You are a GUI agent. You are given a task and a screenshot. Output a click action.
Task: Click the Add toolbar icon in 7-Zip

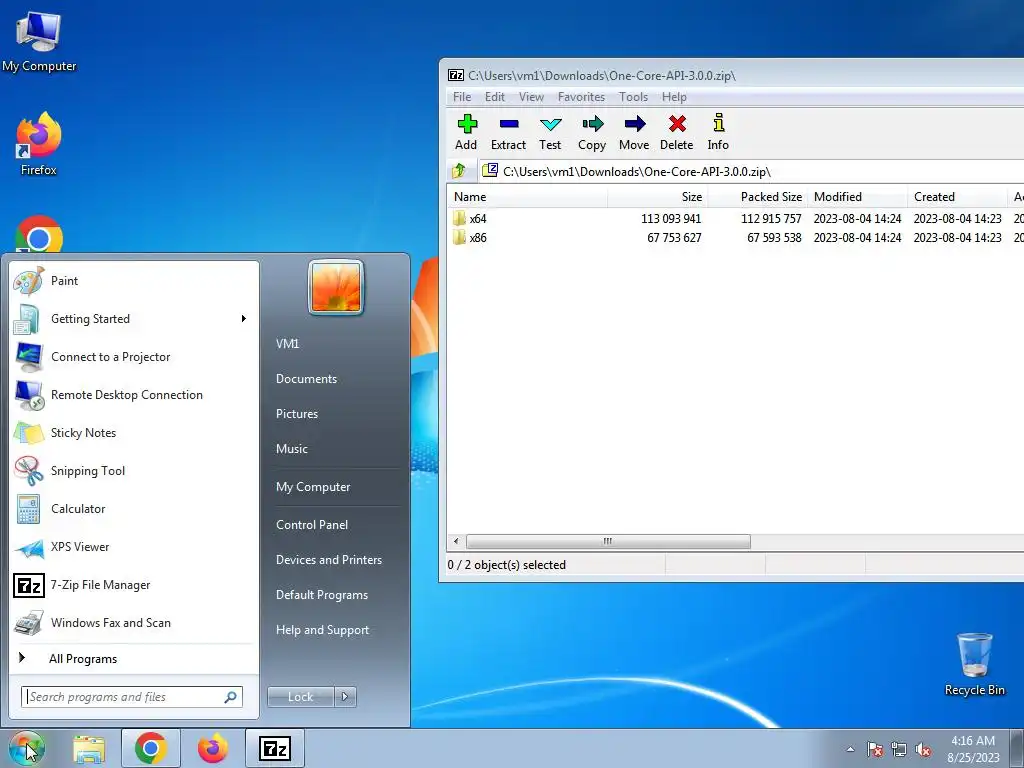pyautogui.click(x=466, y=133)
